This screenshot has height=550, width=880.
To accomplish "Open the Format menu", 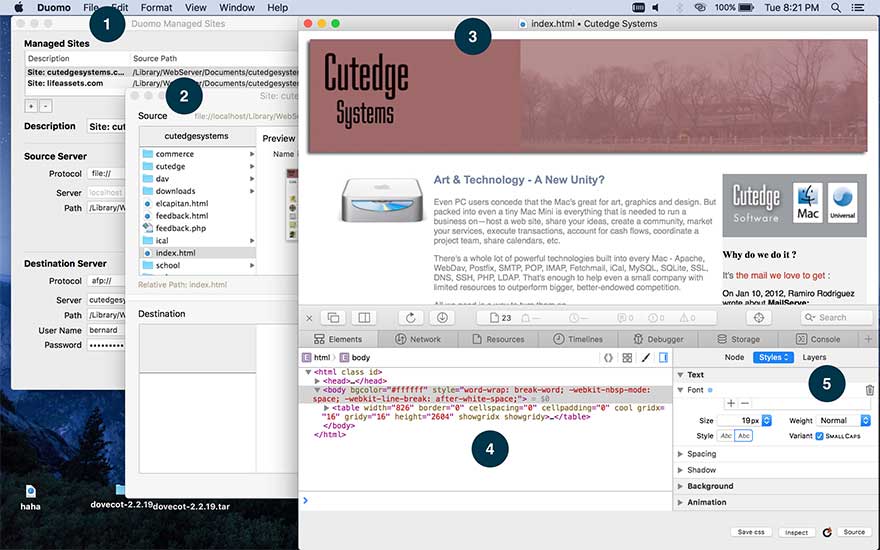I will pyautogui.click(x=156, y=8).
